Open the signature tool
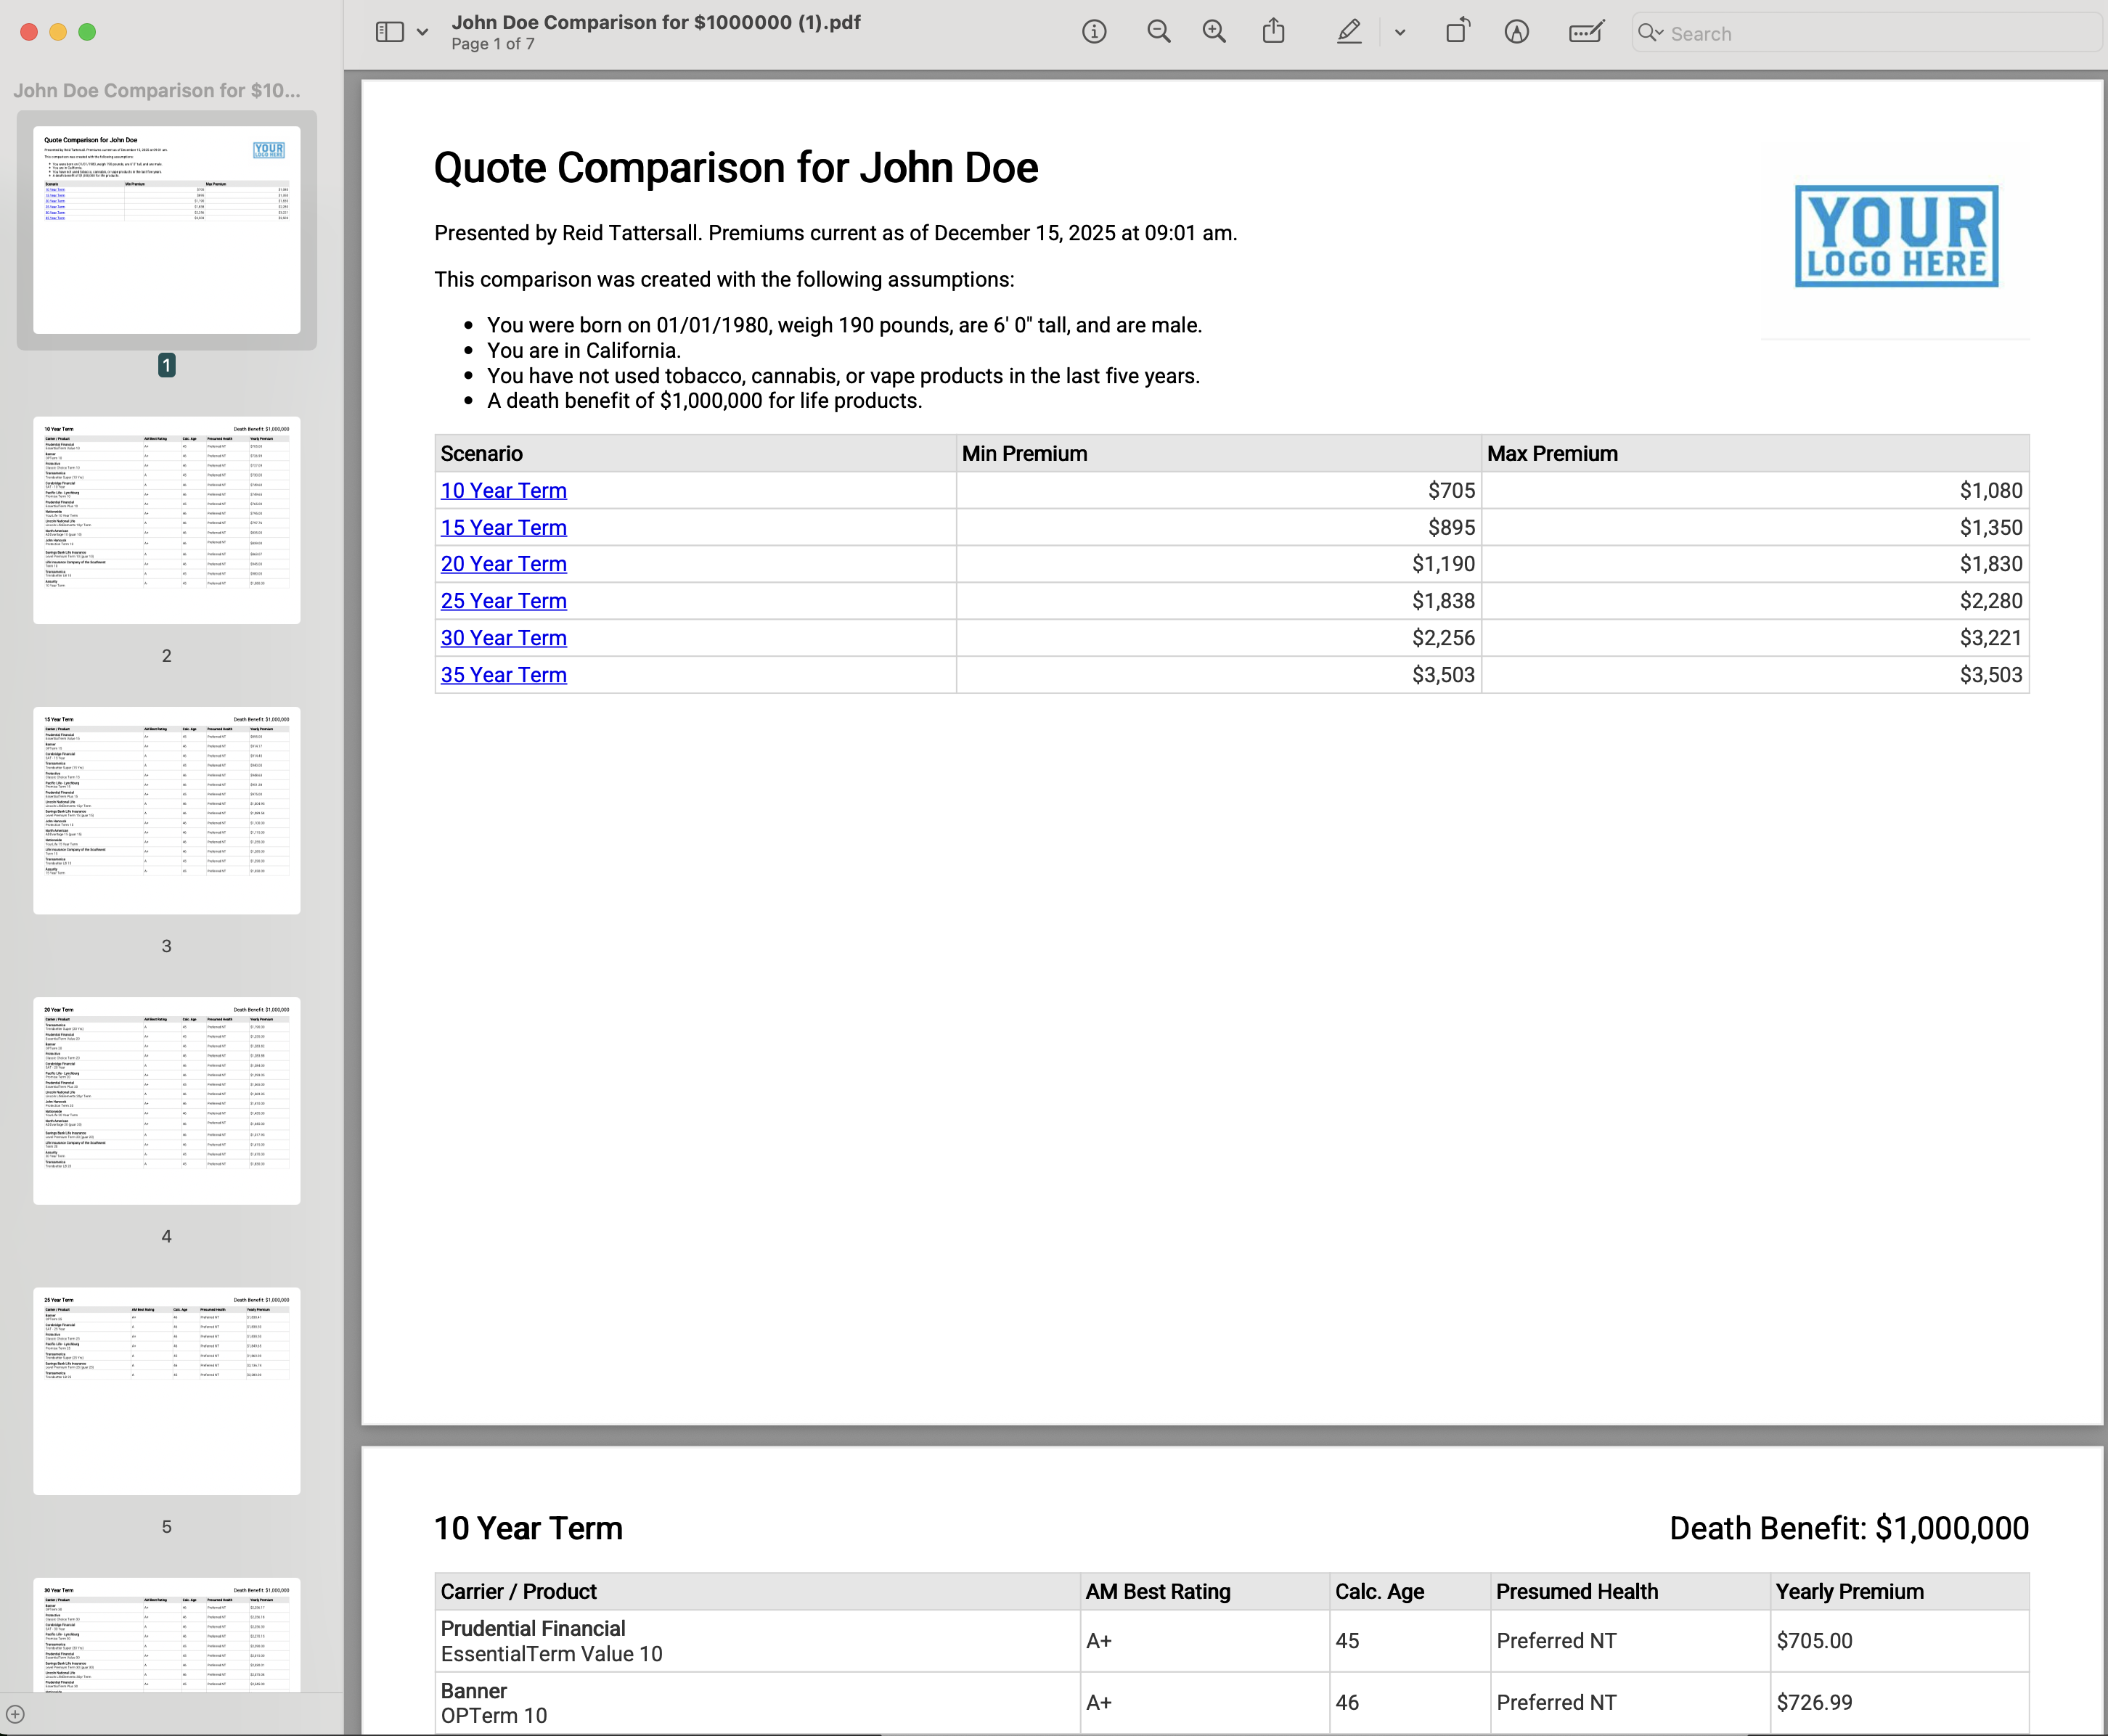The image size is (2108, 1736). [1517, 31]
